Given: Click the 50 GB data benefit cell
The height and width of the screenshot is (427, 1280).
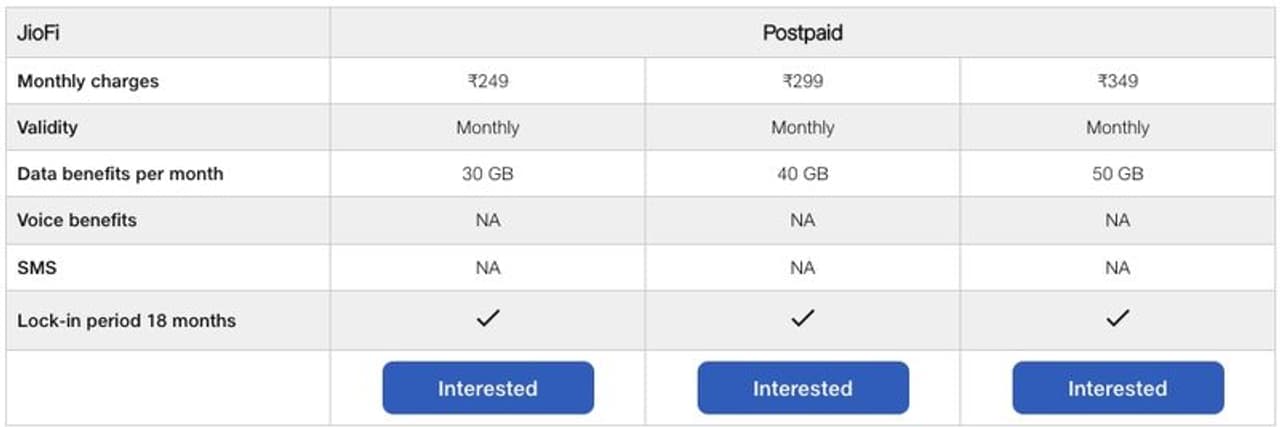Looking at the screenshot, I should pyautogui.click(x=1118, y=174).
